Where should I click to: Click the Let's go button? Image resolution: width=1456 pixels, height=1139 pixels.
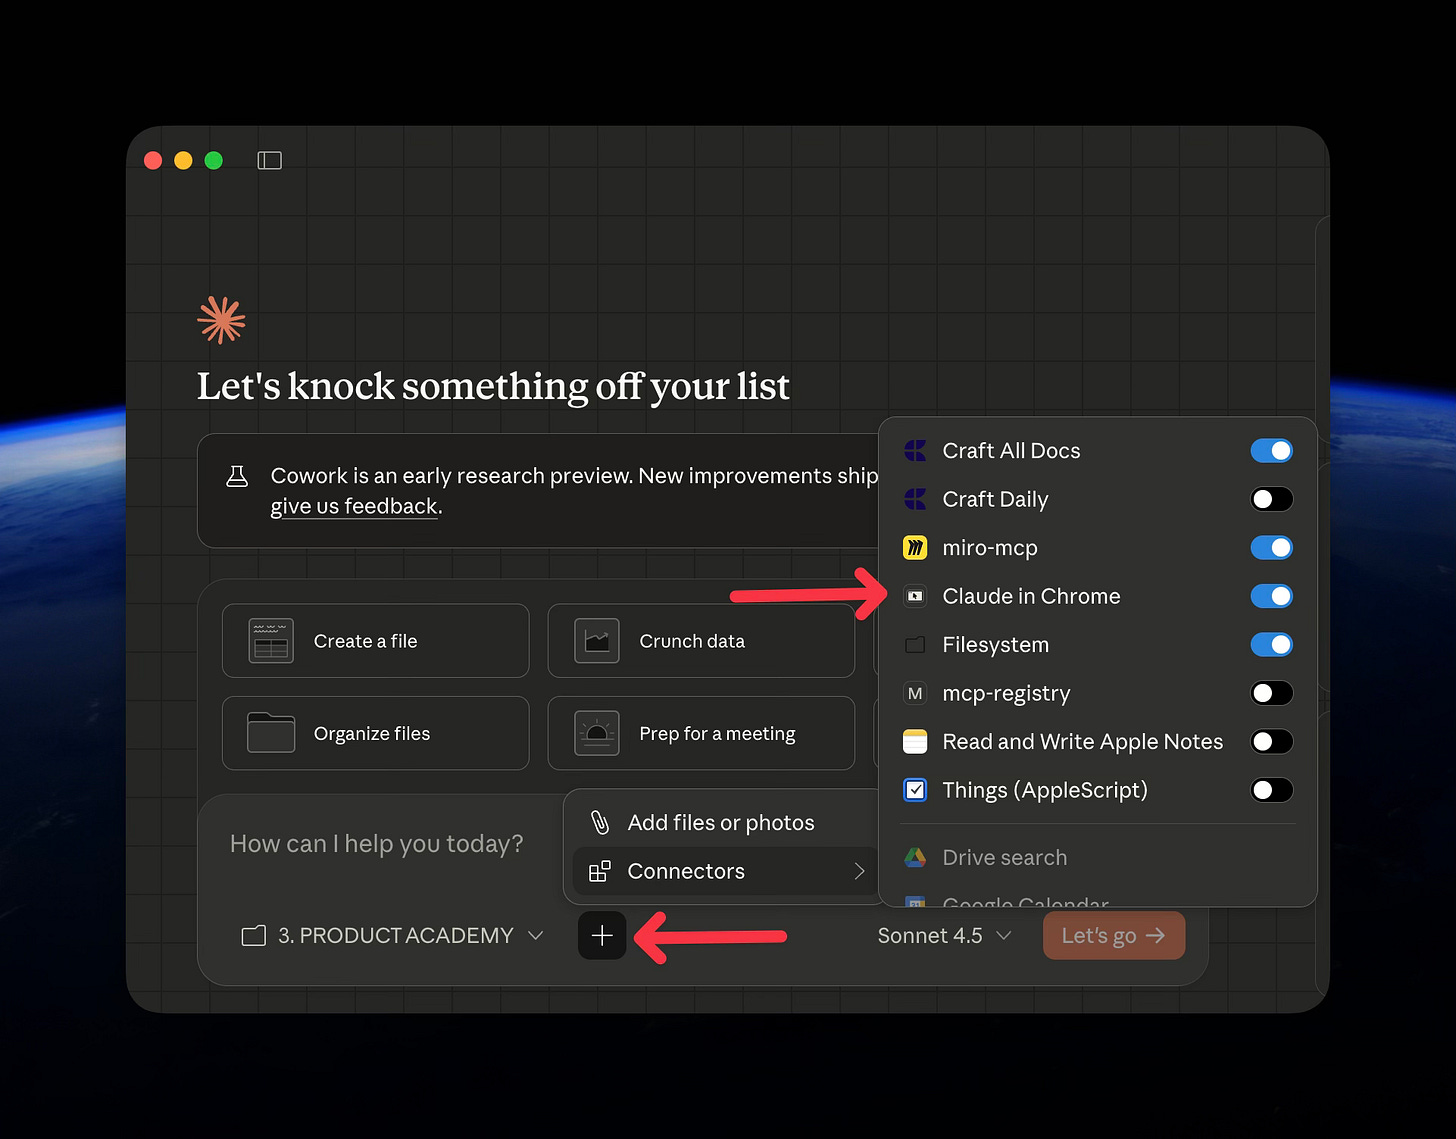tap(1114, 935)
